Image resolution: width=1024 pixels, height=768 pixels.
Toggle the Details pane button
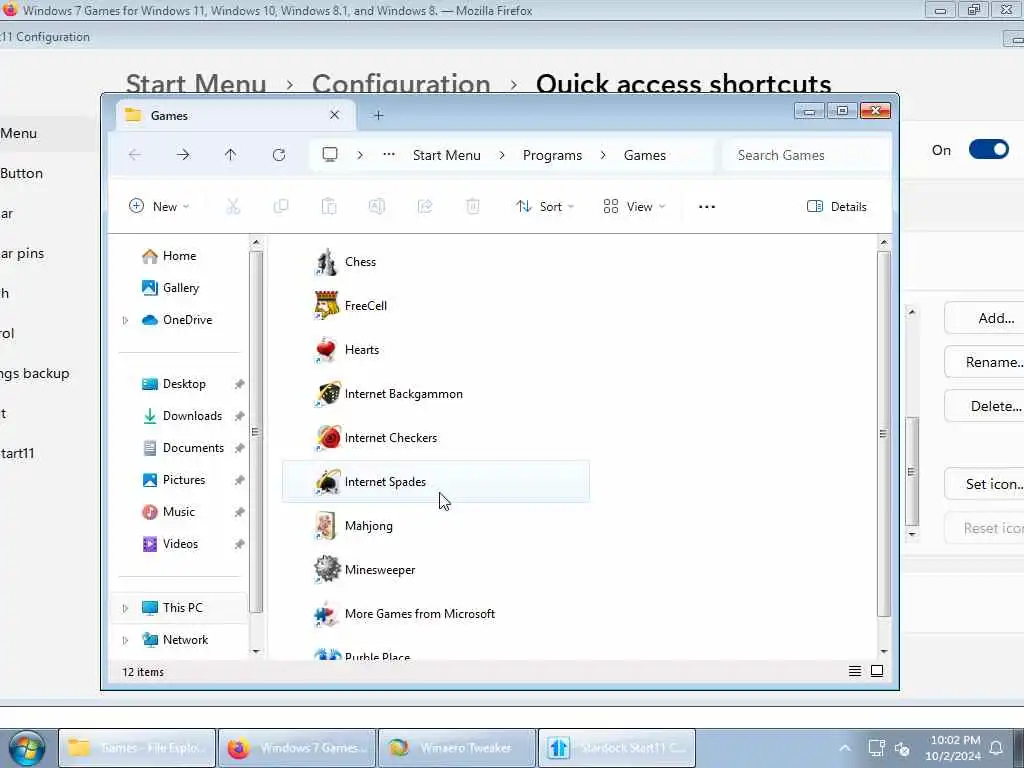[837, 206]
